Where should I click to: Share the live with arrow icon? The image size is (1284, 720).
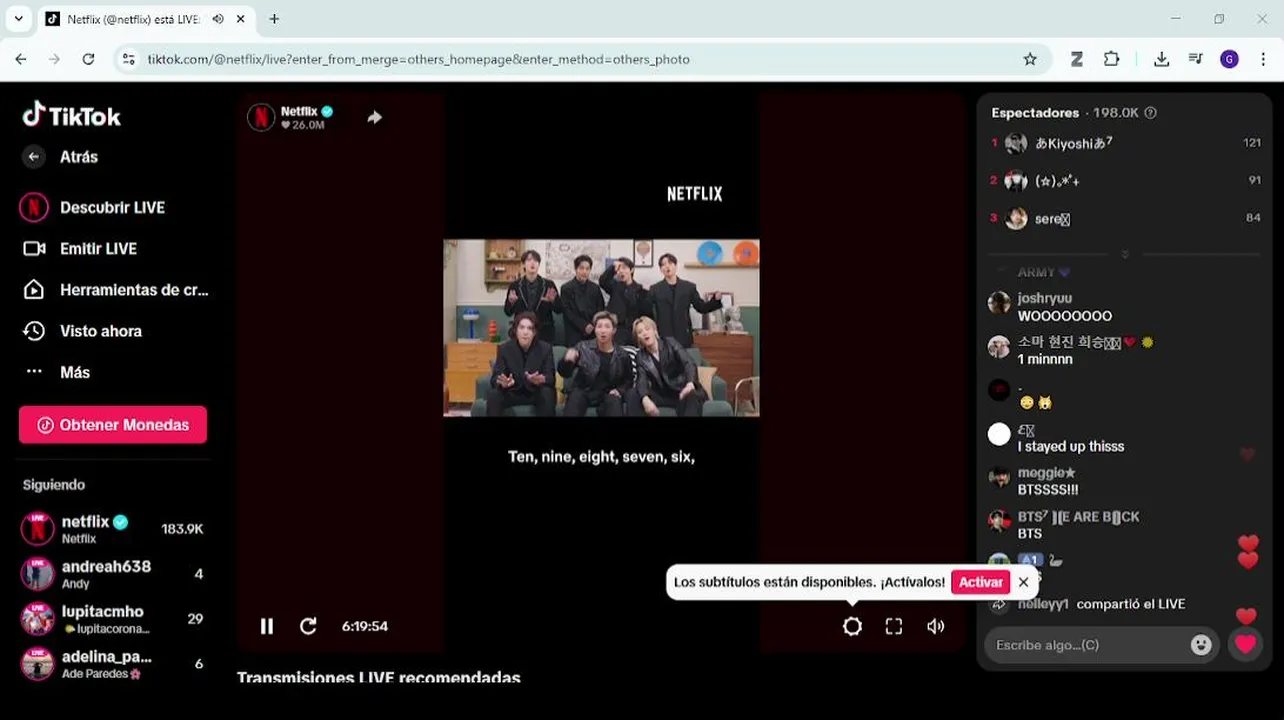coord(374,117)
